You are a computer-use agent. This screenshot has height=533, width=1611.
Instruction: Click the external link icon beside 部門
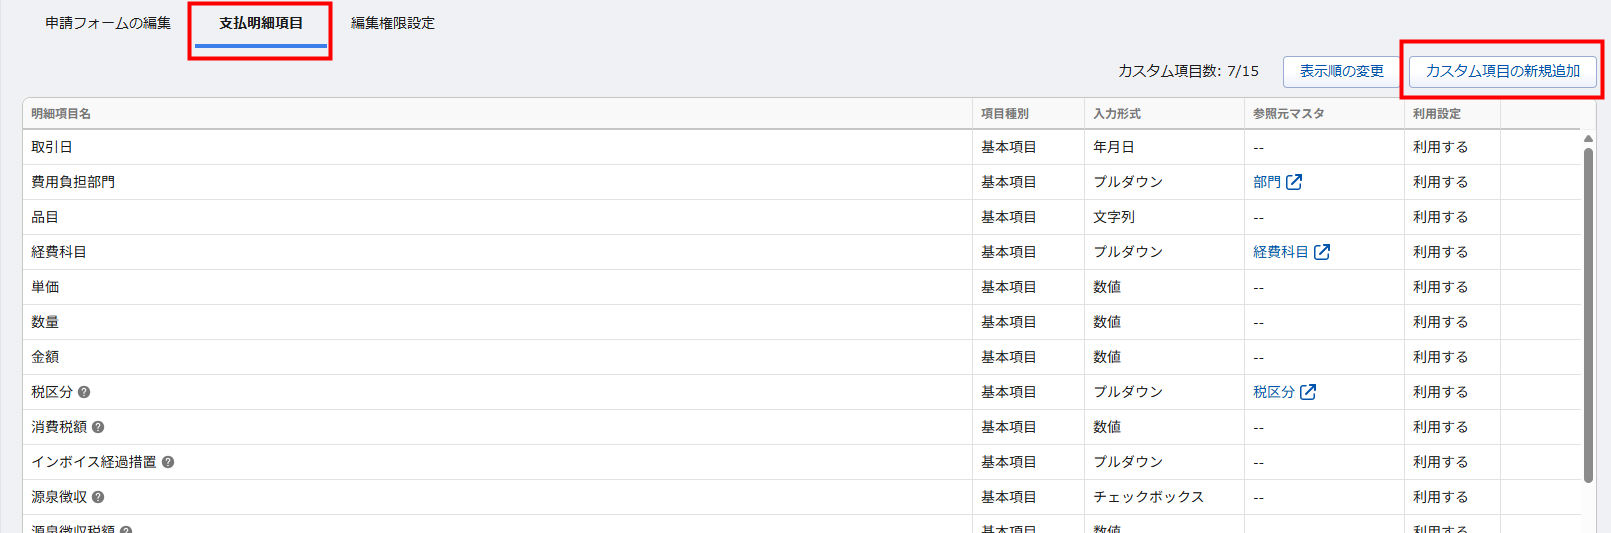coord(1294,182)
